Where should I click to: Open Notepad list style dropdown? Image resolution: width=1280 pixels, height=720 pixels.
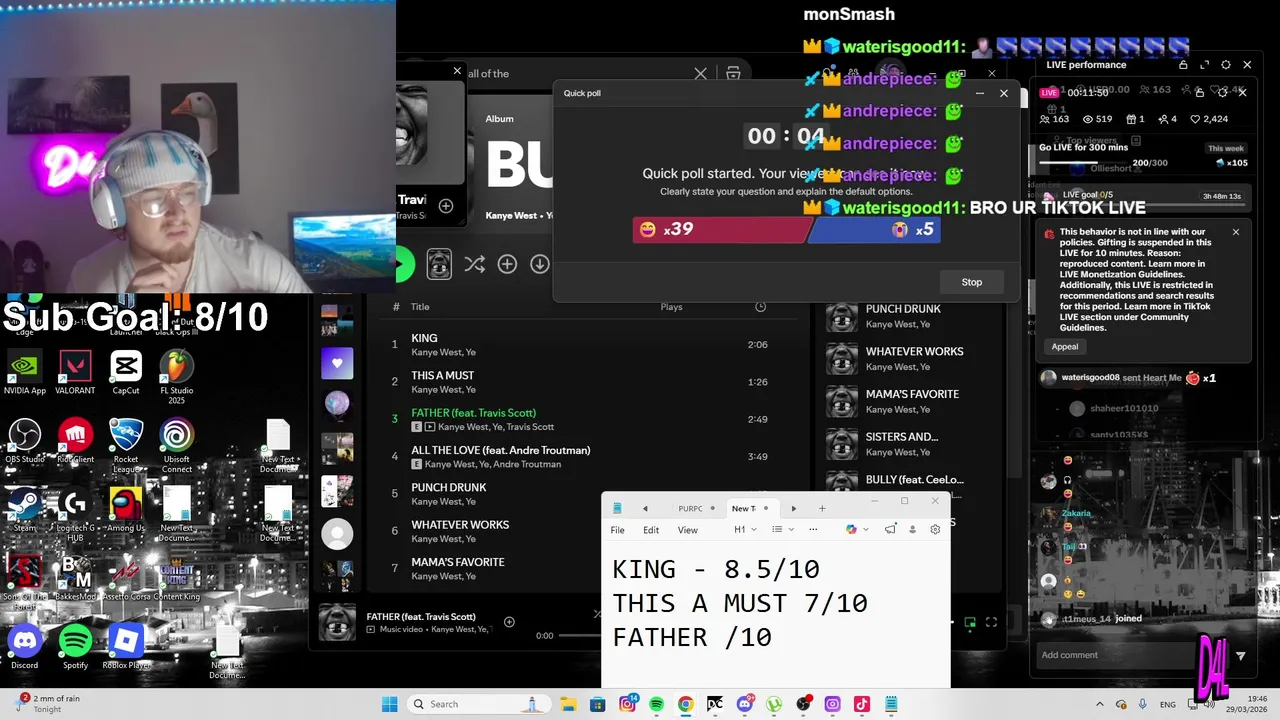pos(782,529)
